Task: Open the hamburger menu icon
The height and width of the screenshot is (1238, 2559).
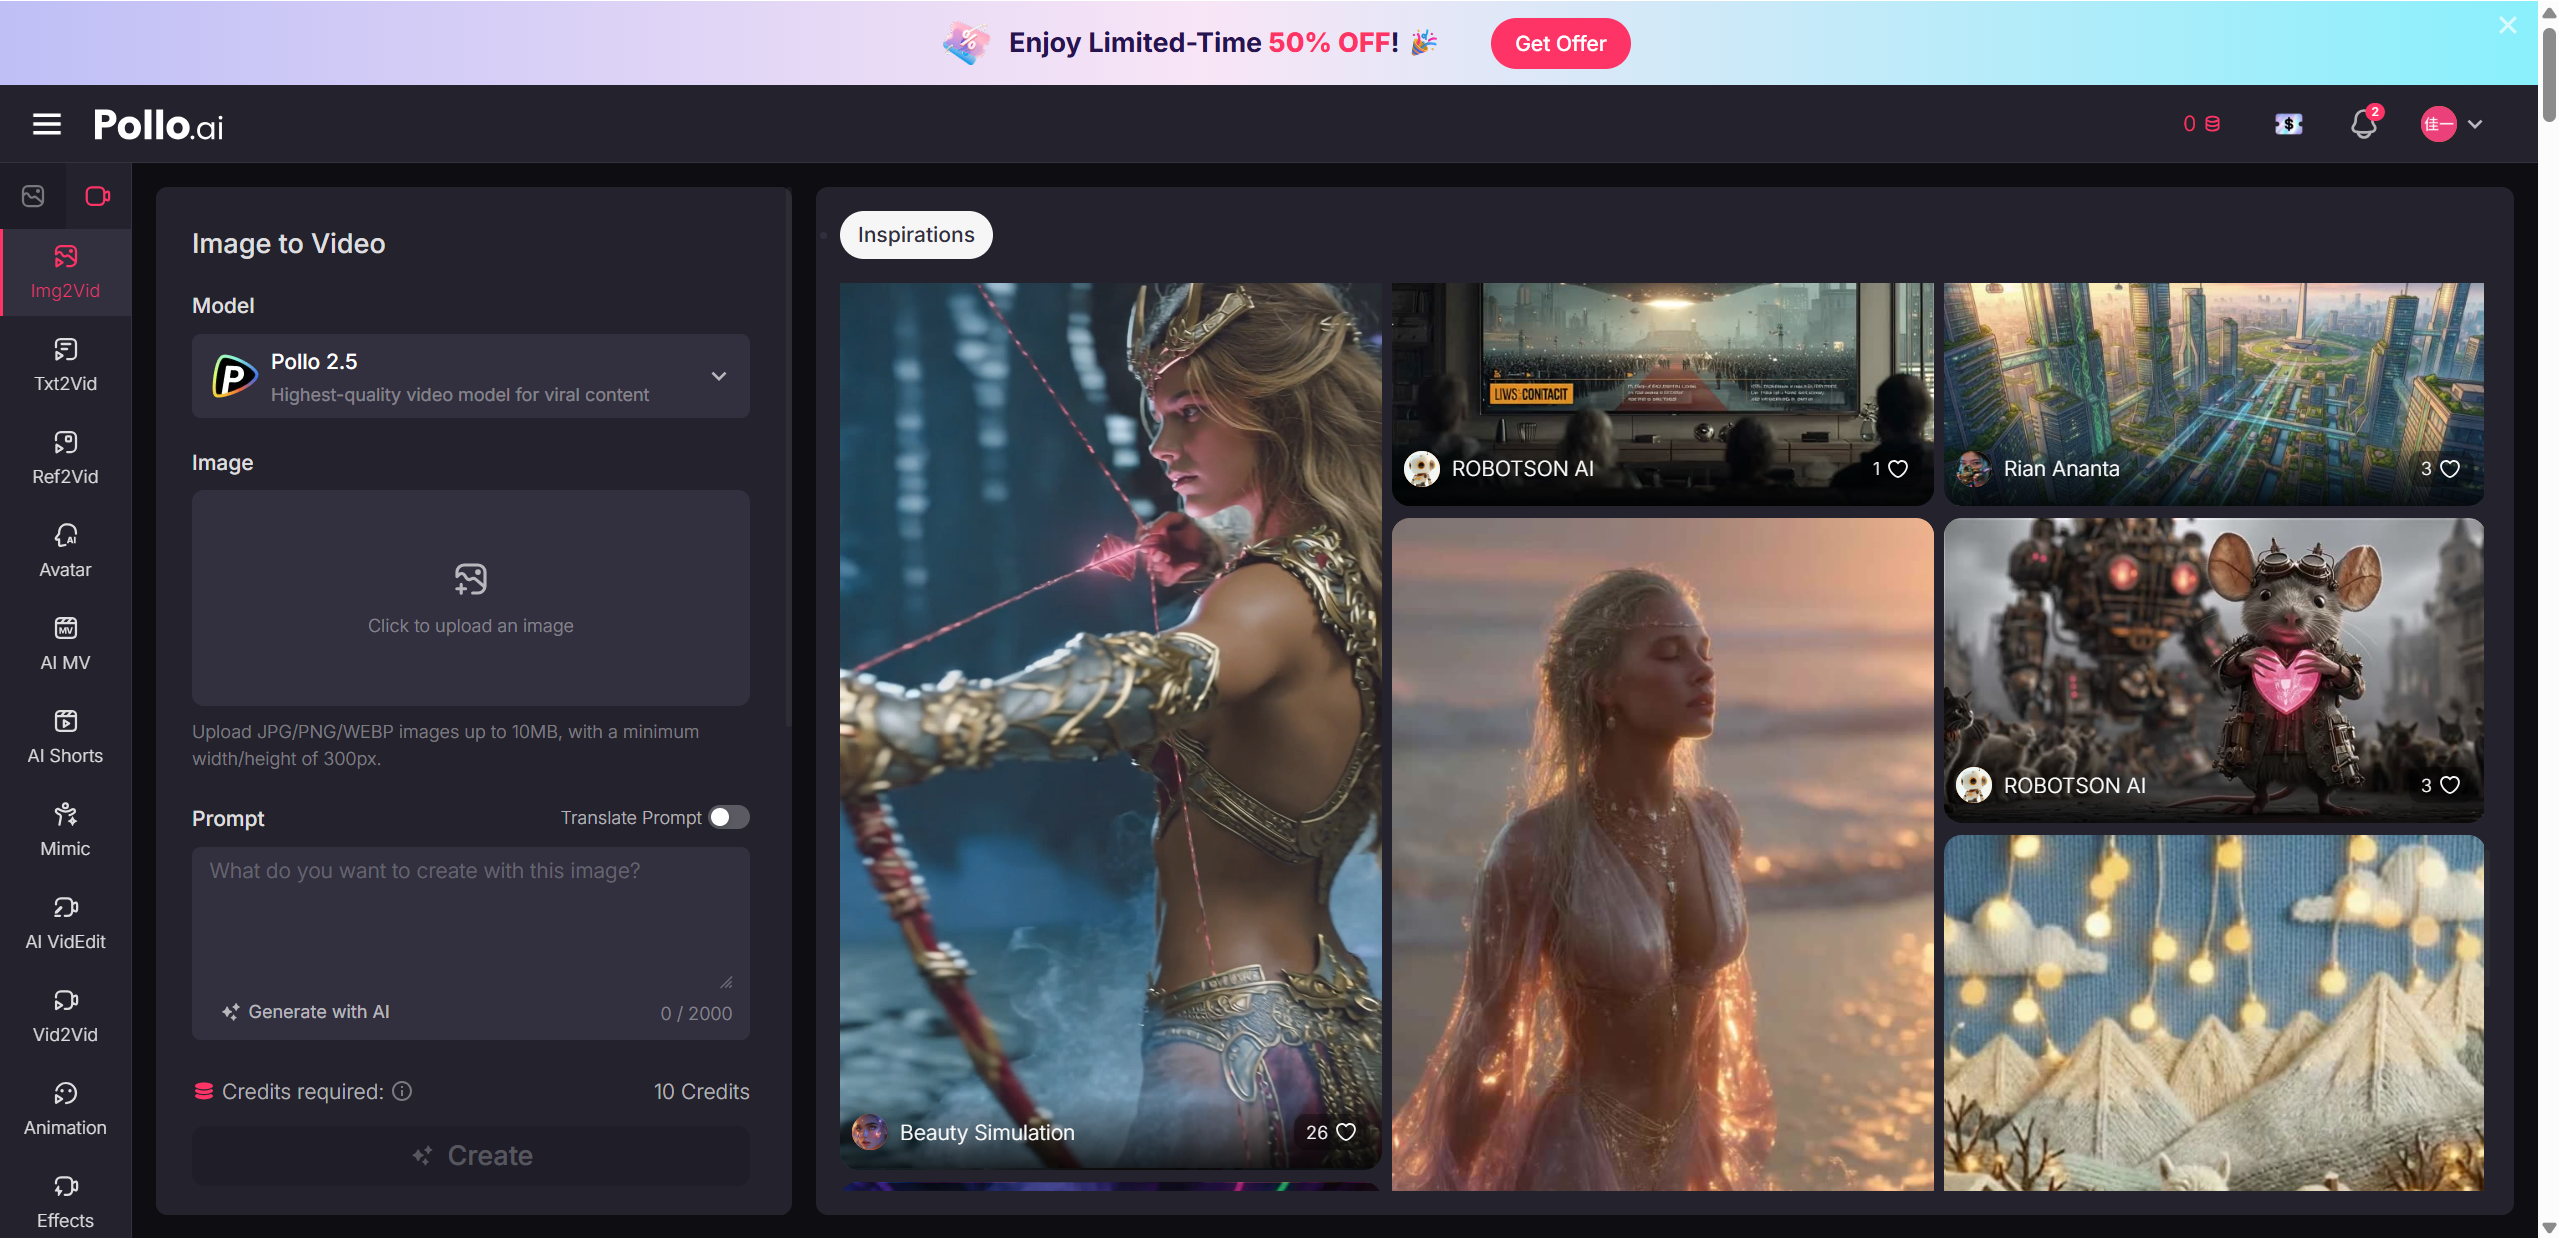Action: point(47,124)
